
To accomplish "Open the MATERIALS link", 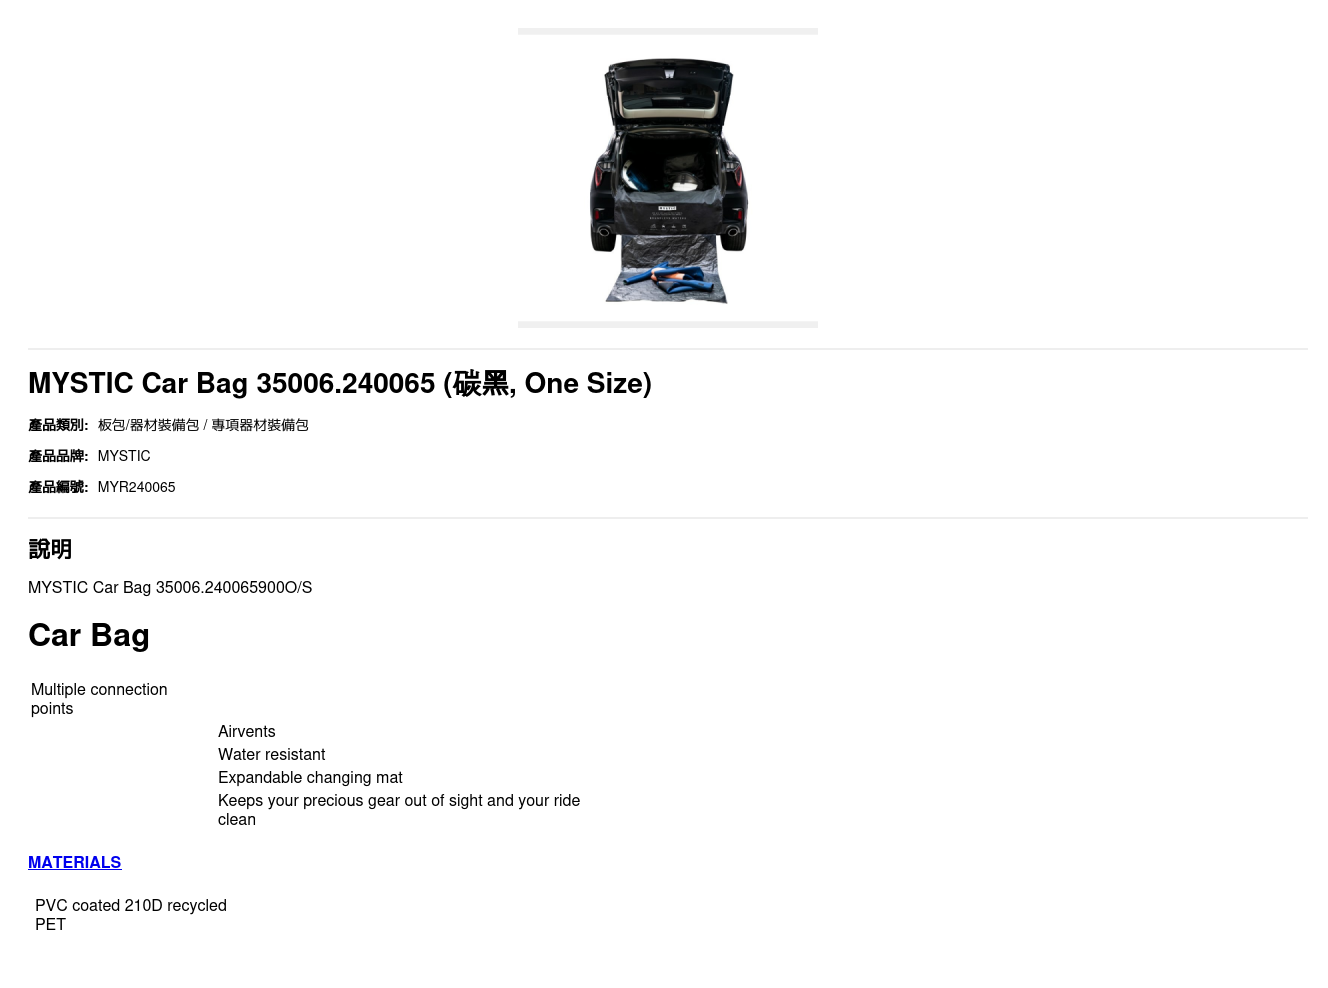I will pyautogui.click(x=74, y=862).
